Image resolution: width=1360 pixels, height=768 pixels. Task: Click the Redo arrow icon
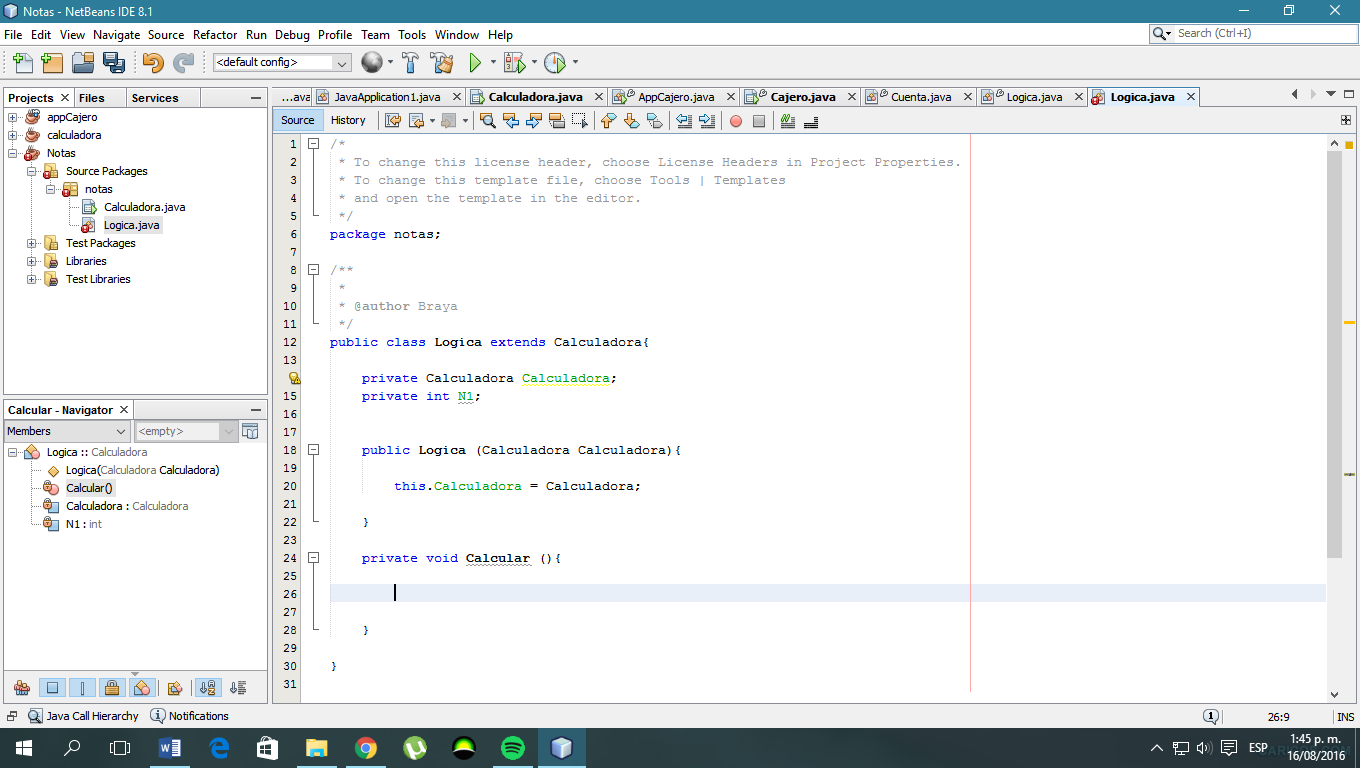pyautogui.click(x=183, y=62)
